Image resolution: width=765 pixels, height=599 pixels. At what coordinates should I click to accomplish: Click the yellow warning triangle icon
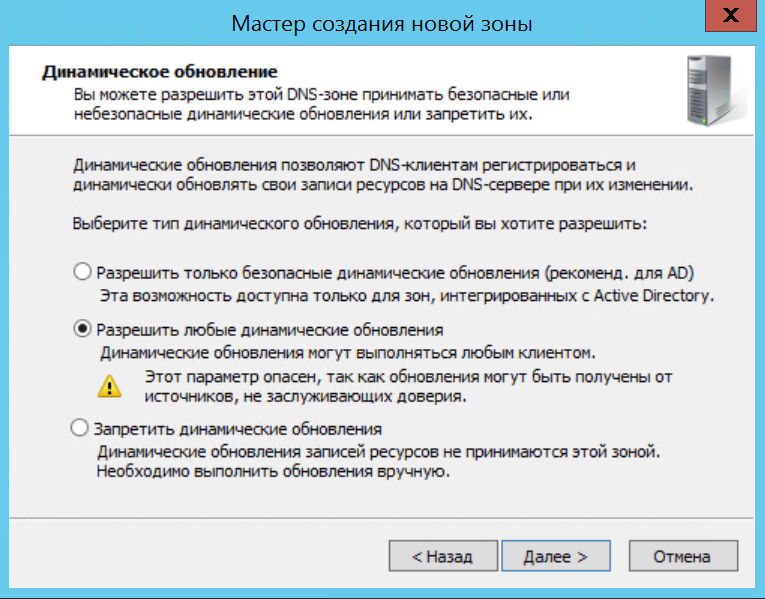coord(108,385)
